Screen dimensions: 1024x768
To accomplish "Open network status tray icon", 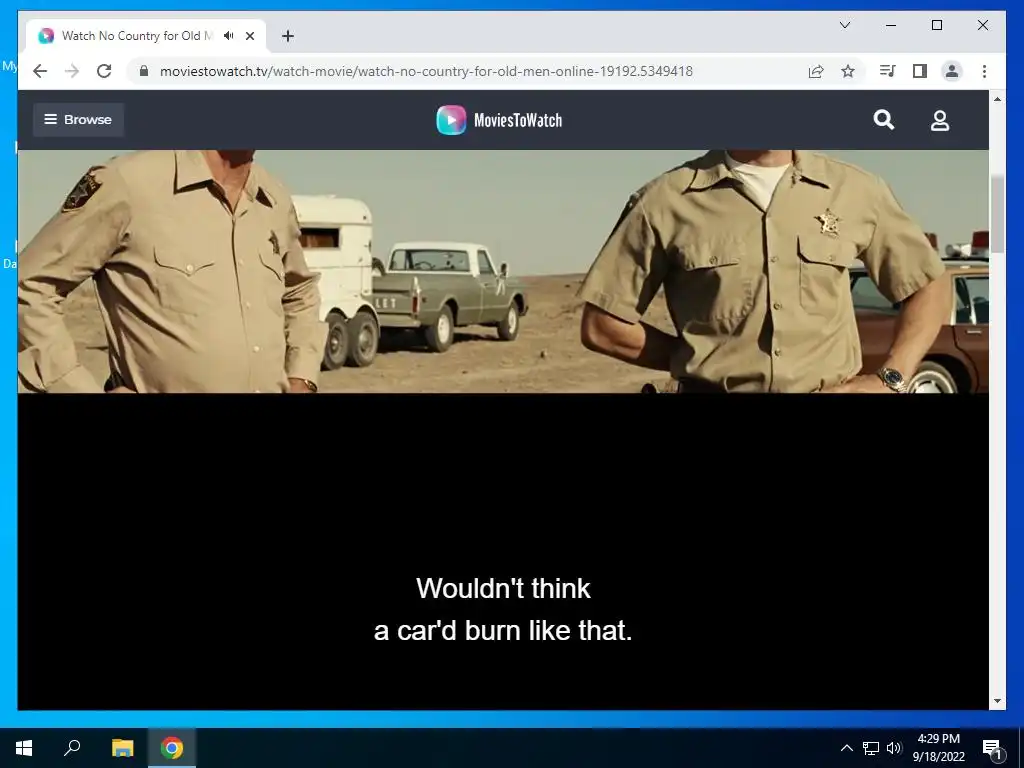I will point(871,748).
